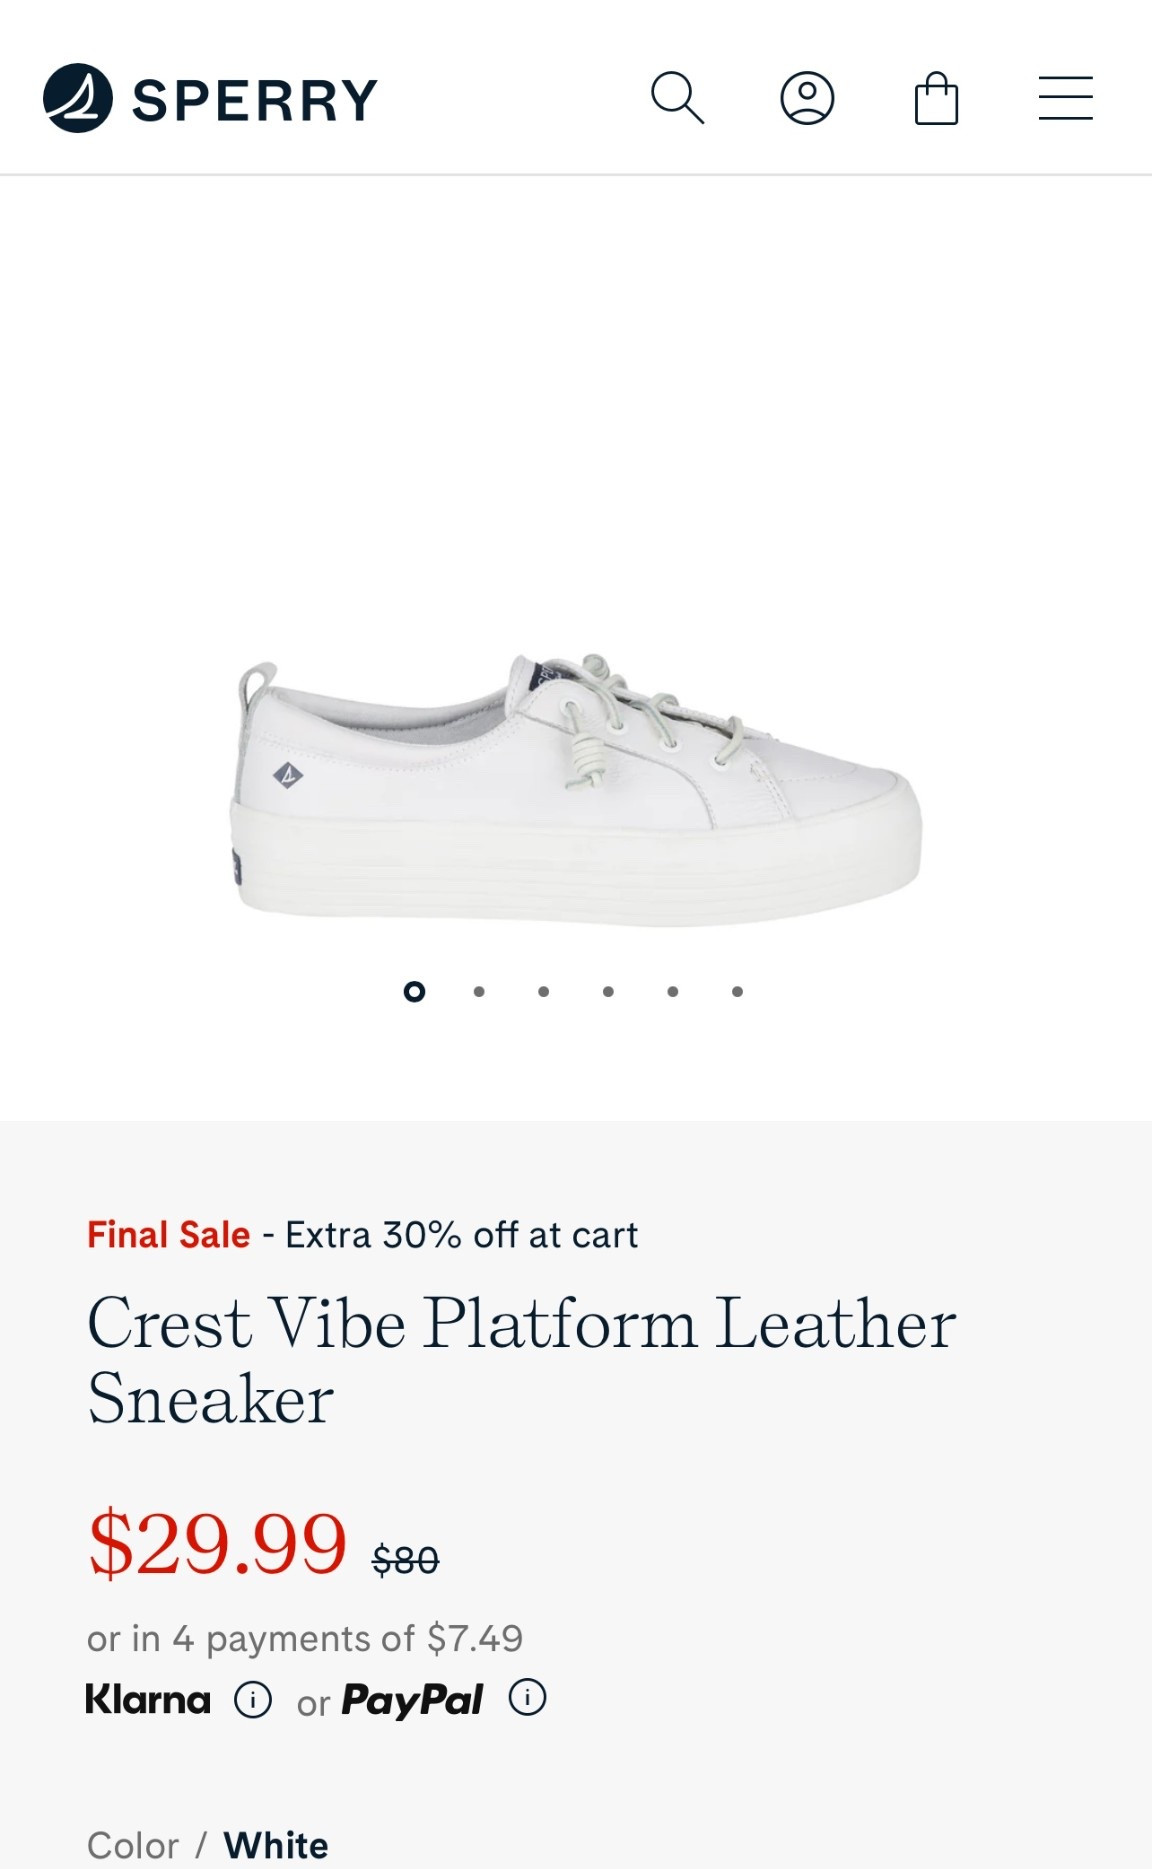
Task: Select the fifth carousel dot
Action: pyautogui.click(x=673, y=991)
